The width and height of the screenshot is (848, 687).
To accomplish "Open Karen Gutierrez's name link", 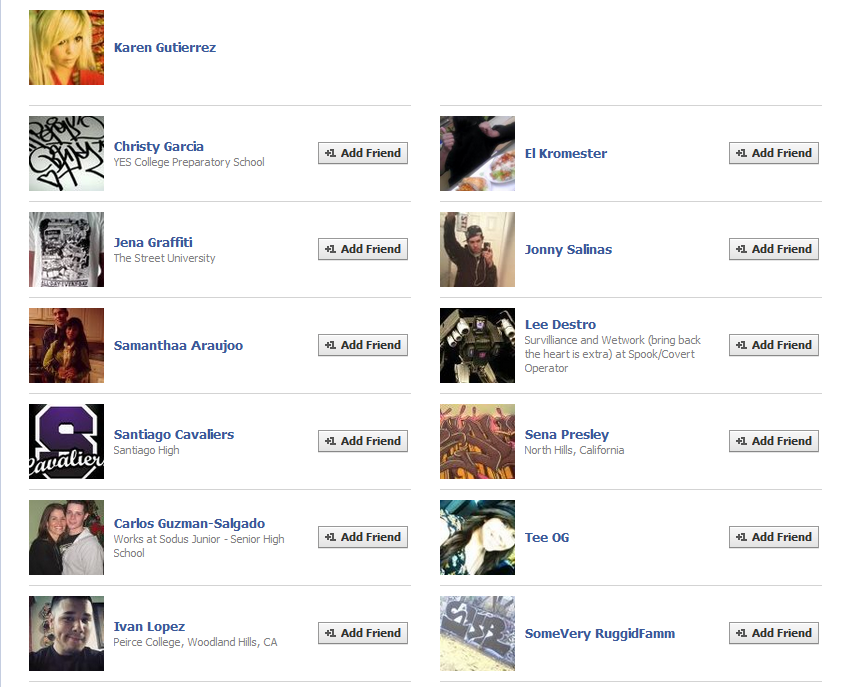I will pos(165,48).
